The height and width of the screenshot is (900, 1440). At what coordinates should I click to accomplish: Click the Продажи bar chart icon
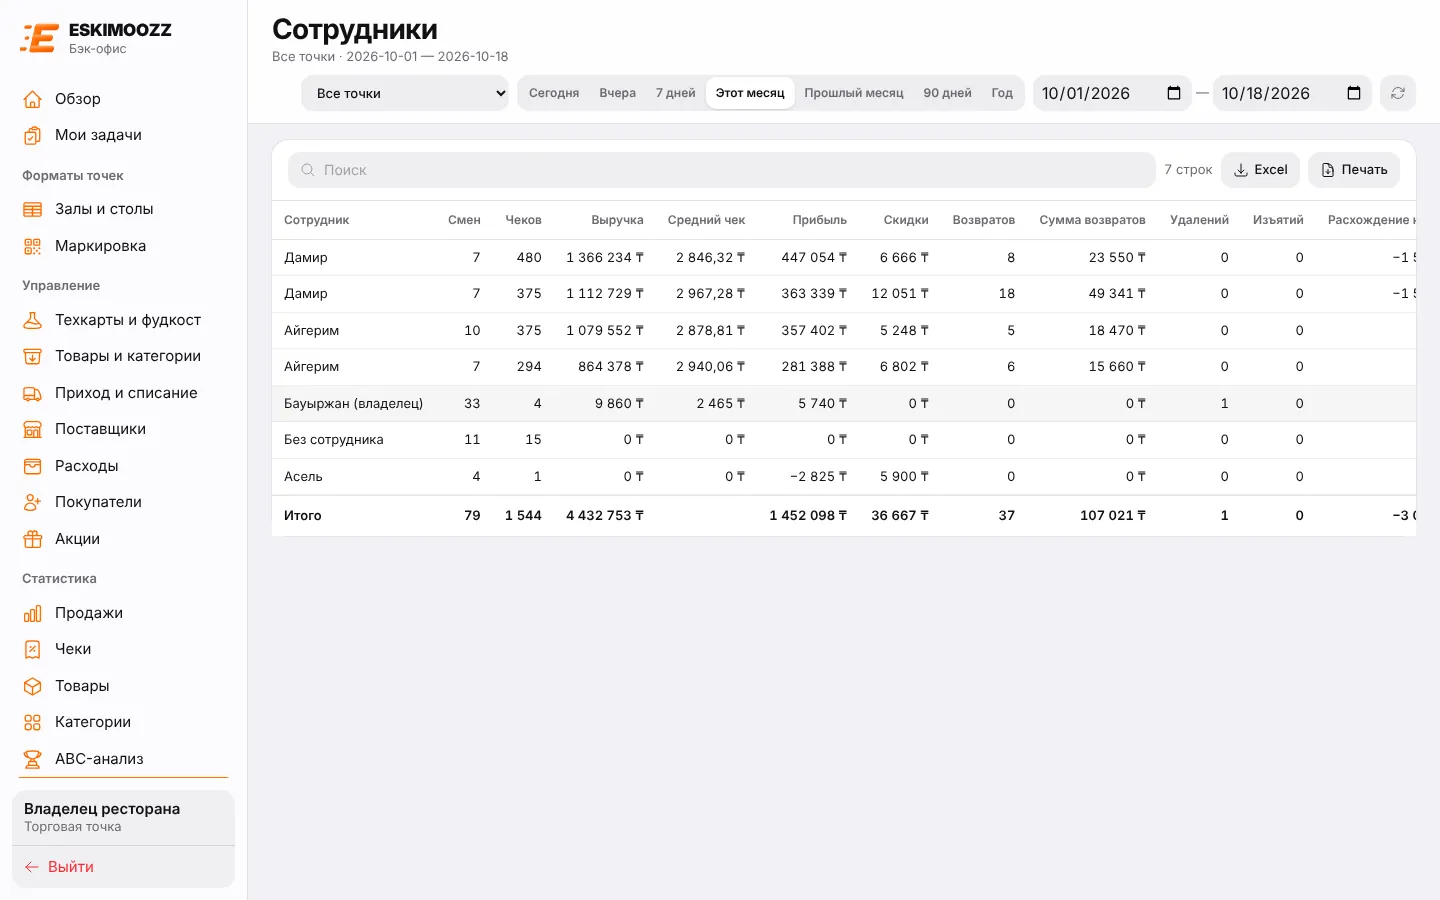pos(33,613)
